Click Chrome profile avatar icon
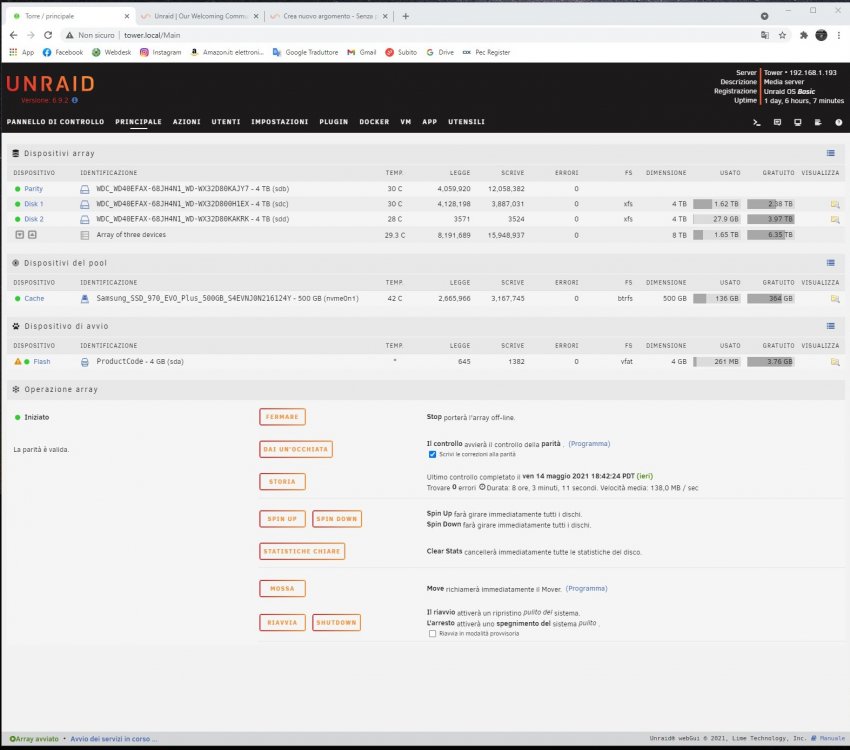This screenshot has width=850, height=750. coord(821,35)
